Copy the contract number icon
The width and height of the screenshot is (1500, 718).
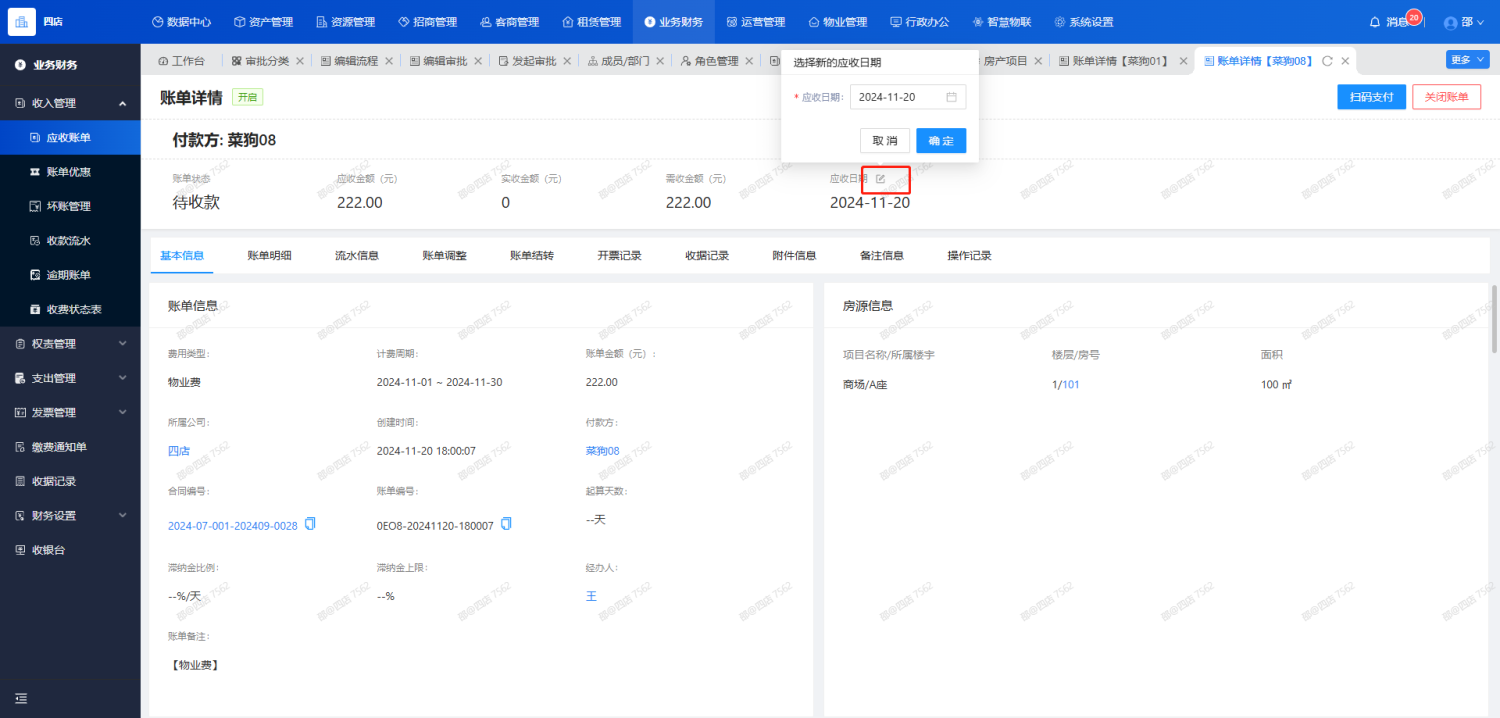(x=310, y=524)
